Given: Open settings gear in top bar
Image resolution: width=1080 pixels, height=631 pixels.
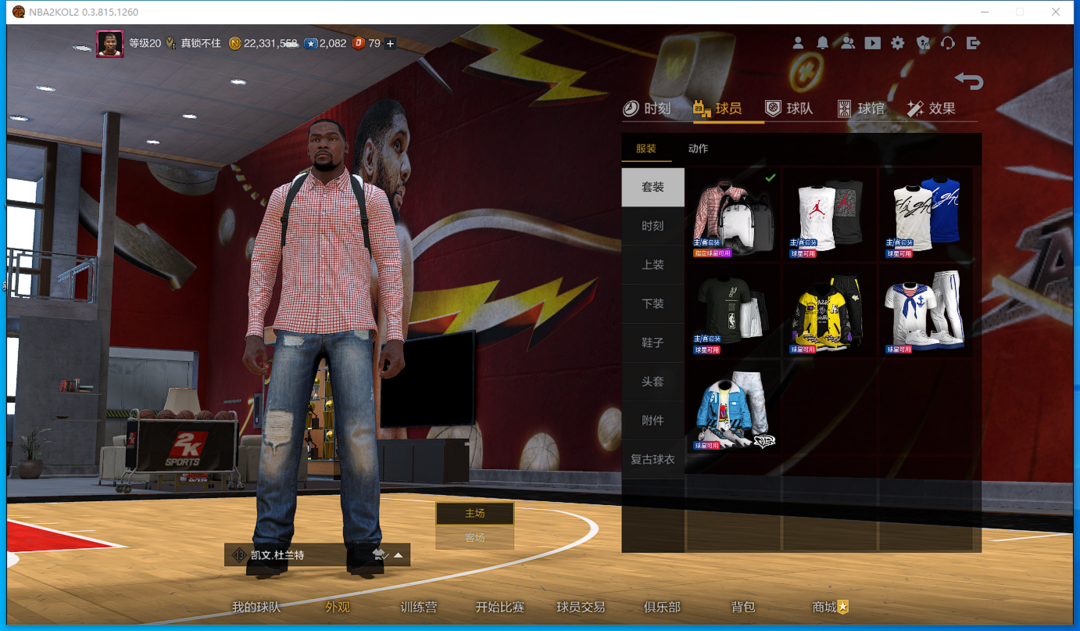Looking at the screenshot, I should coord(897,43).
